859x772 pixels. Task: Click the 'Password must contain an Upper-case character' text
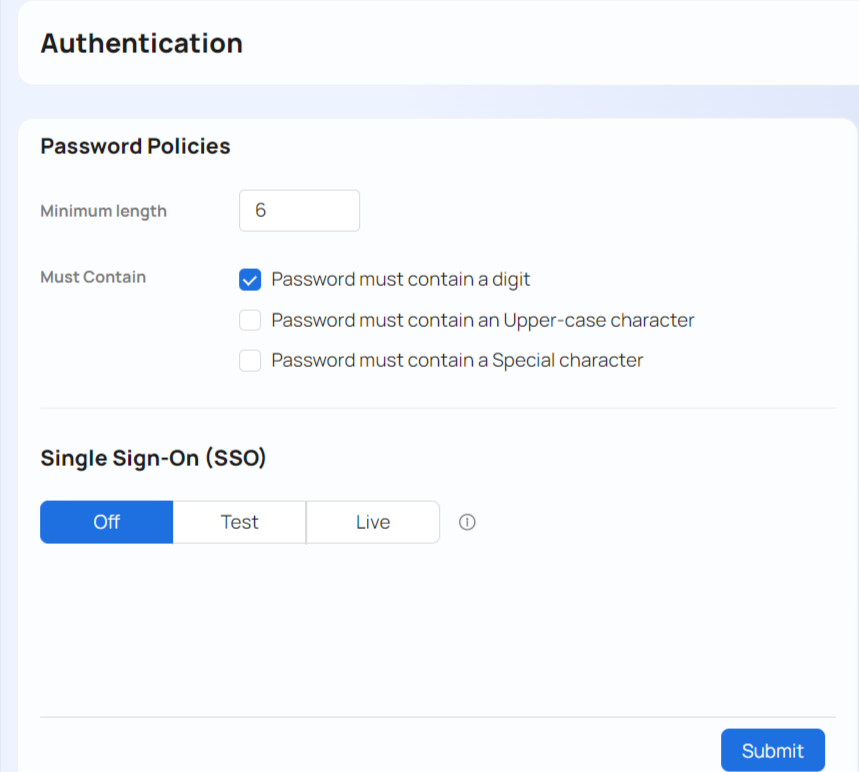click(482, 320)
